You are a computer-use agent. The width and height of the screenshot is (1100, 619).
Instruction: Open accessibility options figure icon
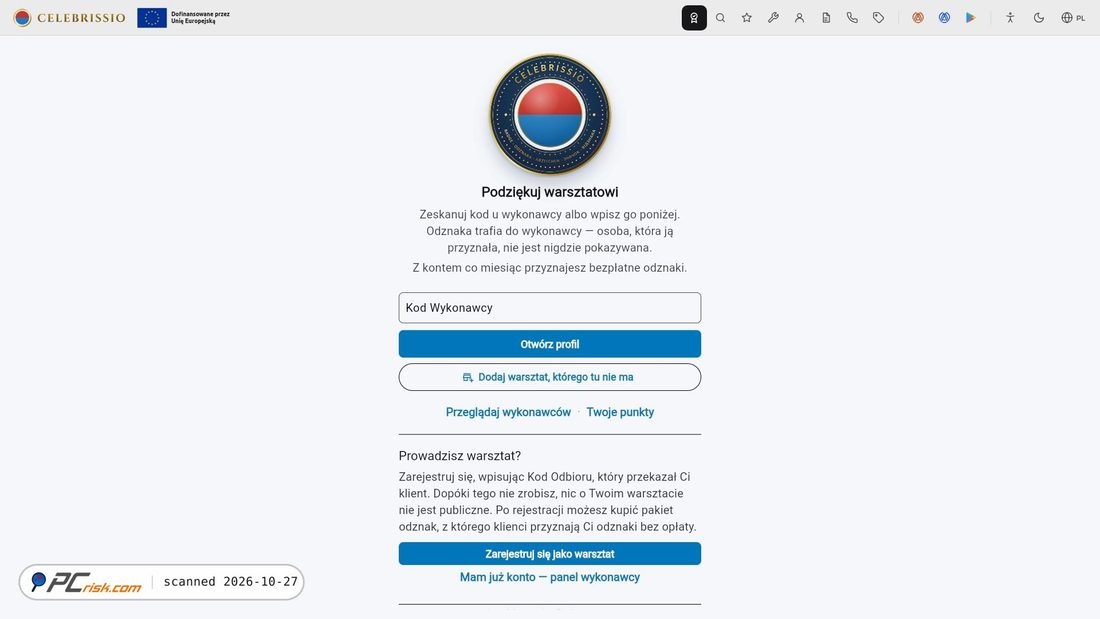point(1010,18)
